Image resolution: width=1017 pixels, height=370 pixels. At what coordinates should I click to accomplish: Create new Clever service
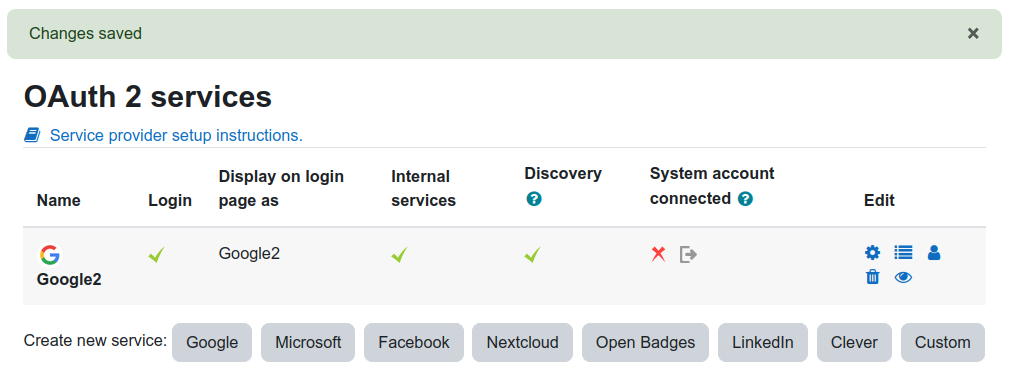854,342
